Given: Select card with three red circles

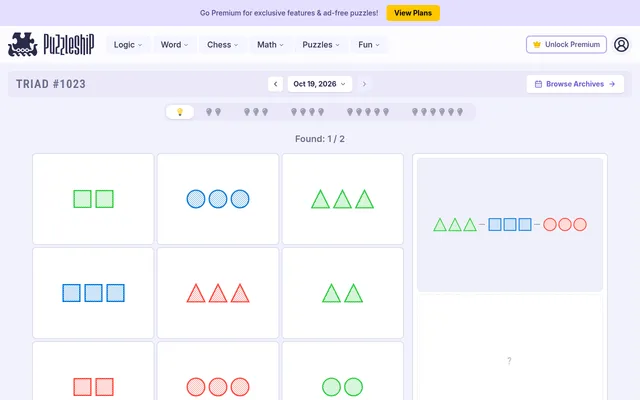Looking at the screenshot, I should [218, 371].
